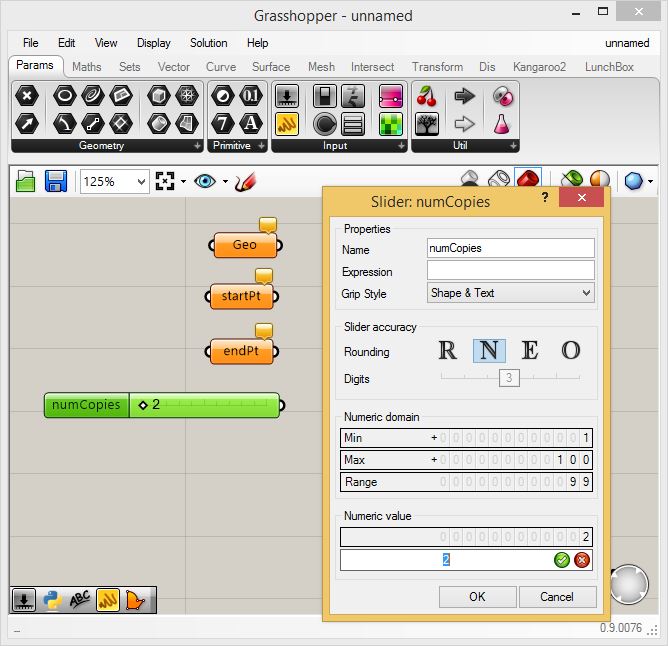Viewport: 668px width, 646px height.
Task: Switch to the Maths tab
Action: coord(86,67)
